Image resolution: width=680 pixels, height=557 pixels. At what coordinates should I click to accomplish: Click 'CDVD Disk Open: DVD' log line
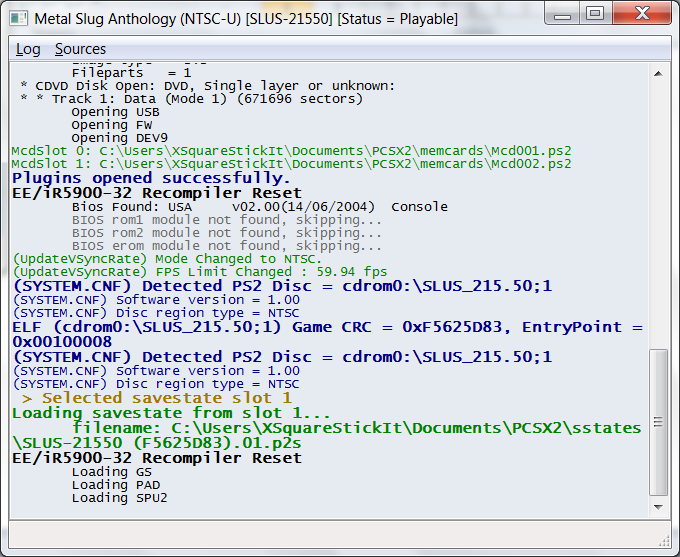point(208,86)
